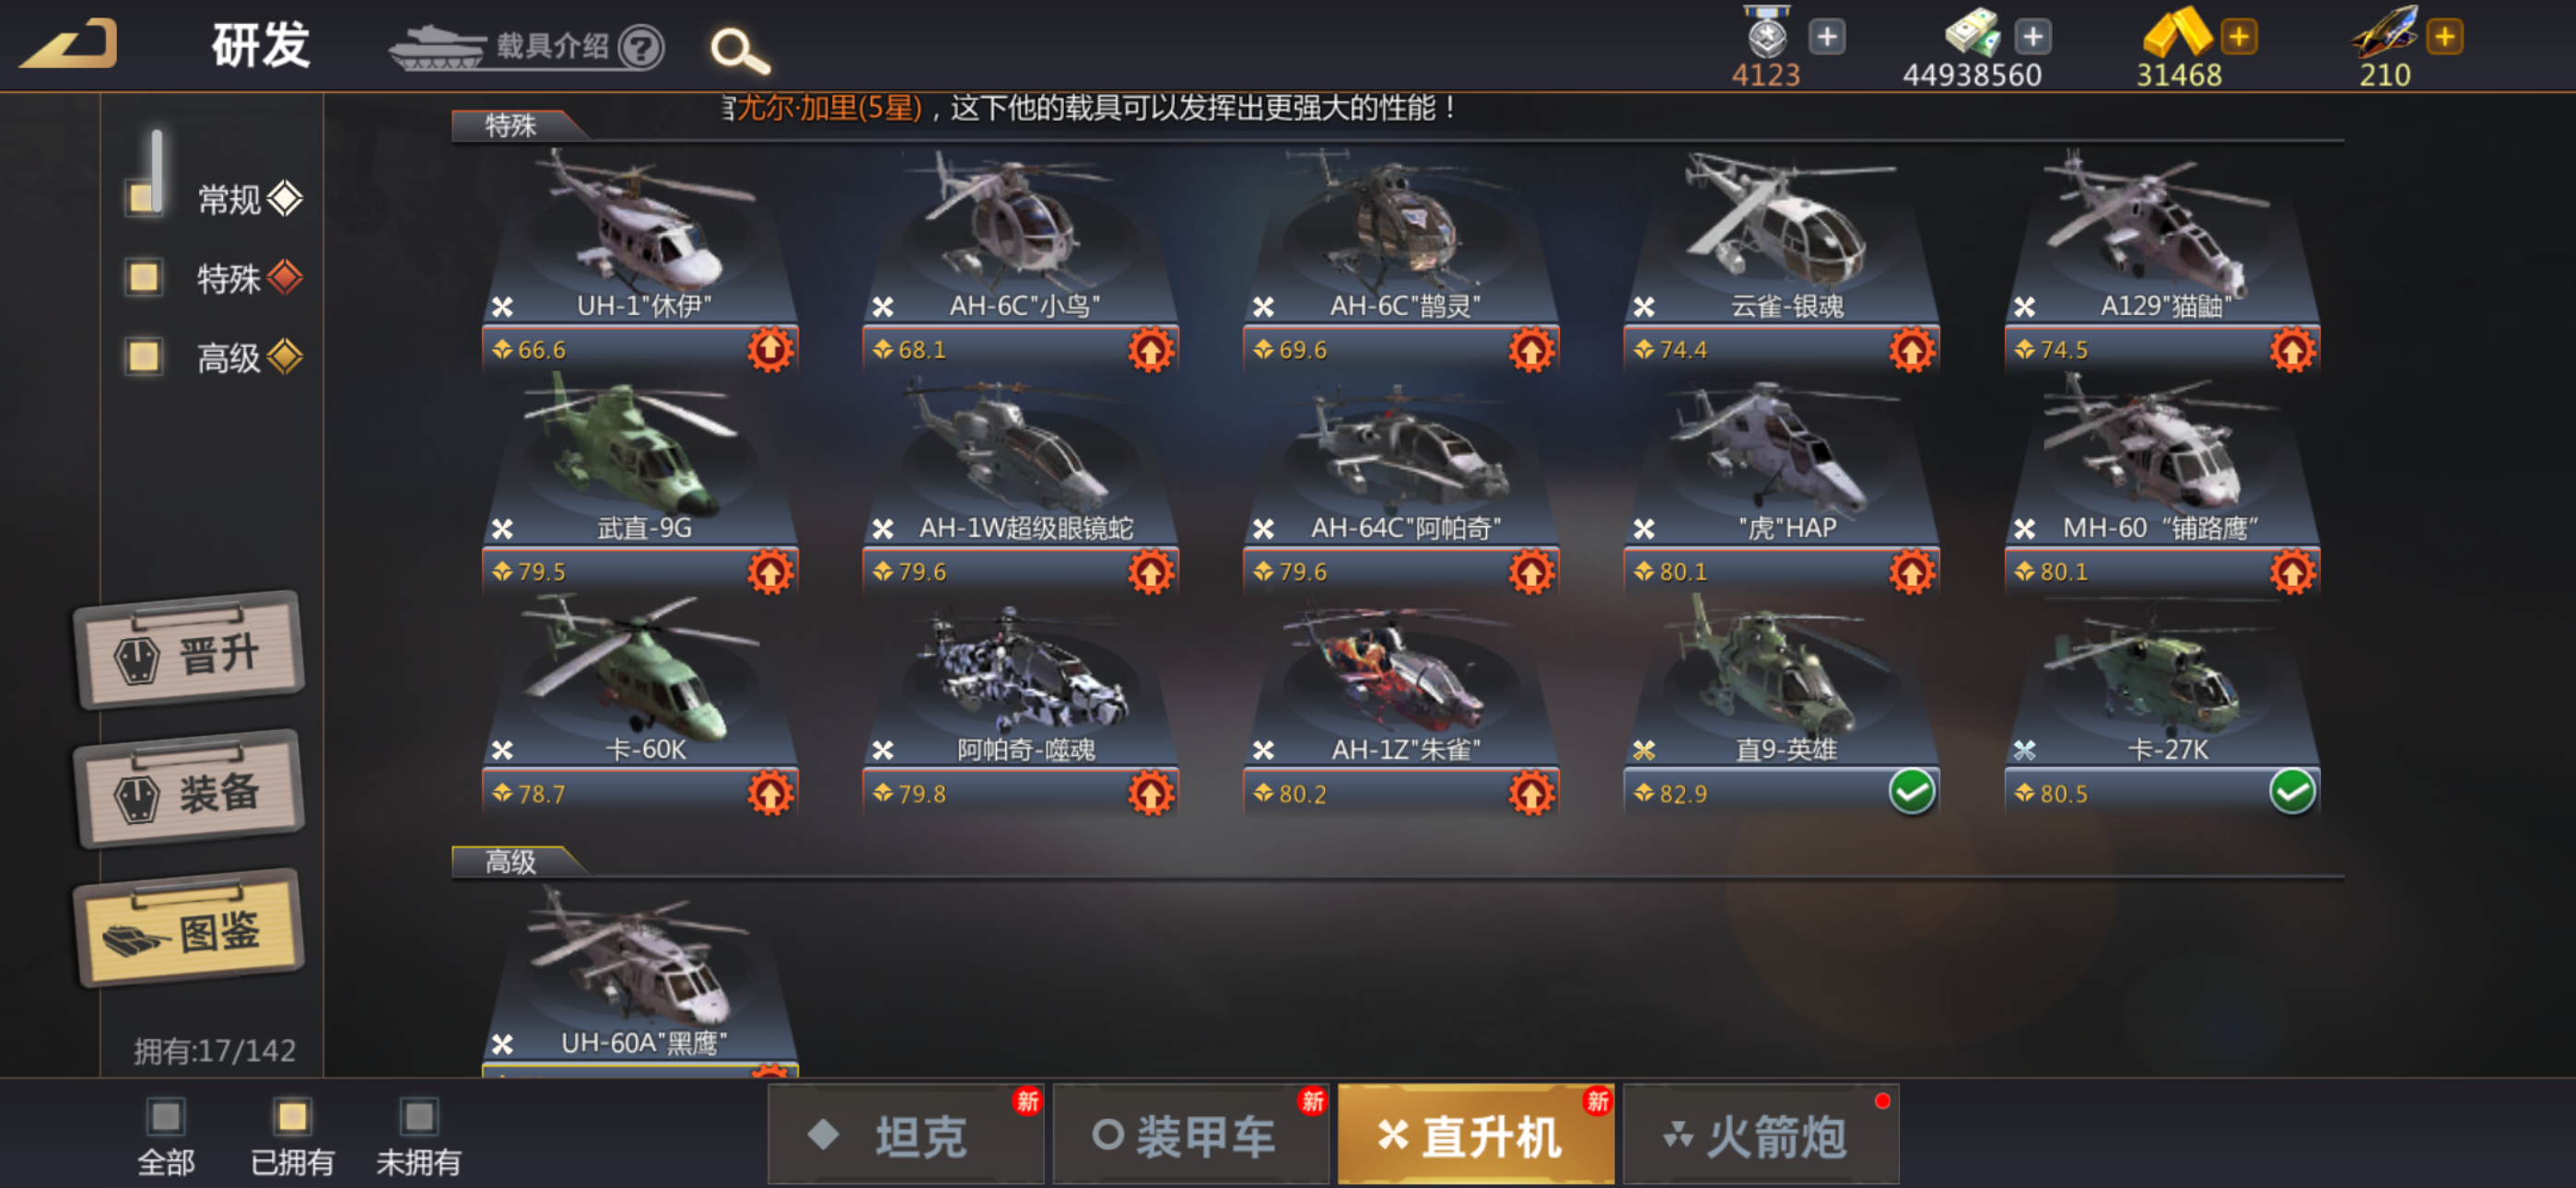
Task: Toggle the 高级 category checkbox
Action: click(144, 356)
